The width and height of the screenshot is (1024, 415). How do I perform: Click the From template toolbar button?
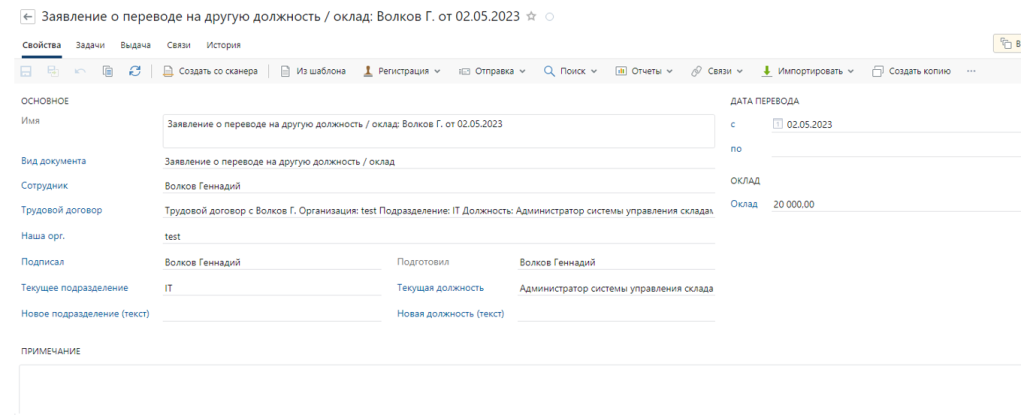click(314, 71)
